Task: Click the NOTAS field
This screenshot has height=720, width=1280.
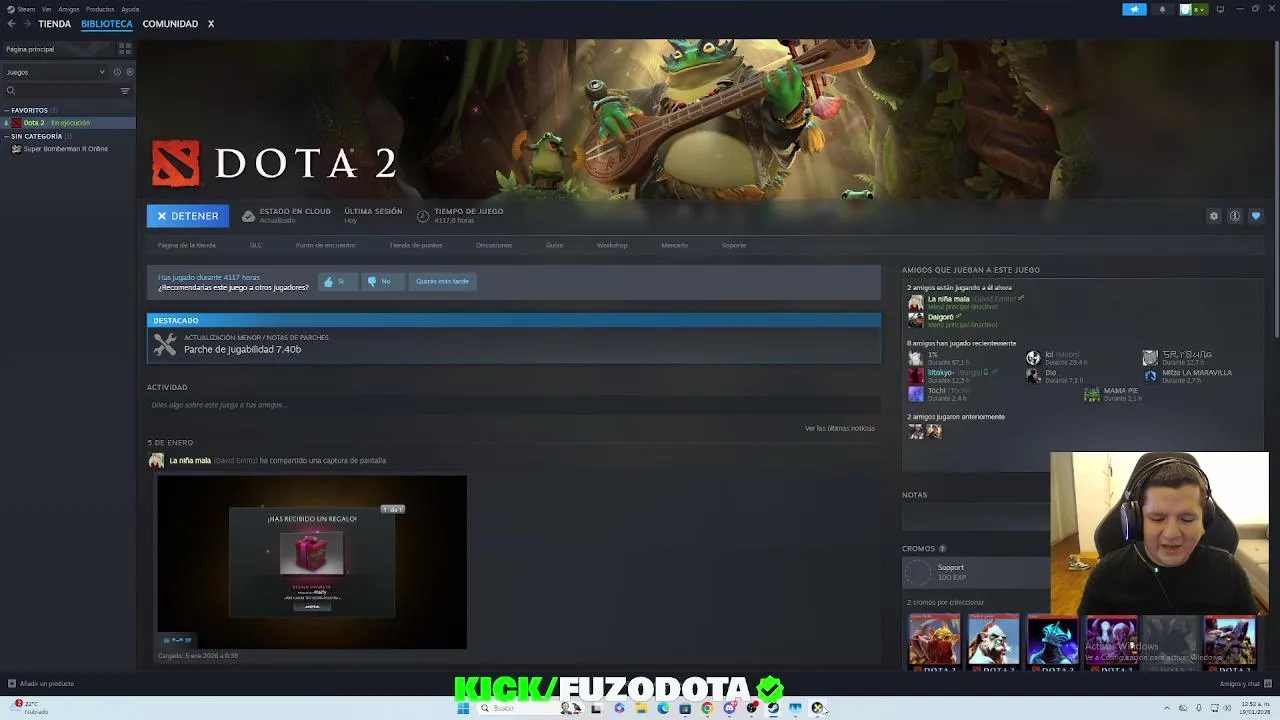Action: [x=976, y=517]
